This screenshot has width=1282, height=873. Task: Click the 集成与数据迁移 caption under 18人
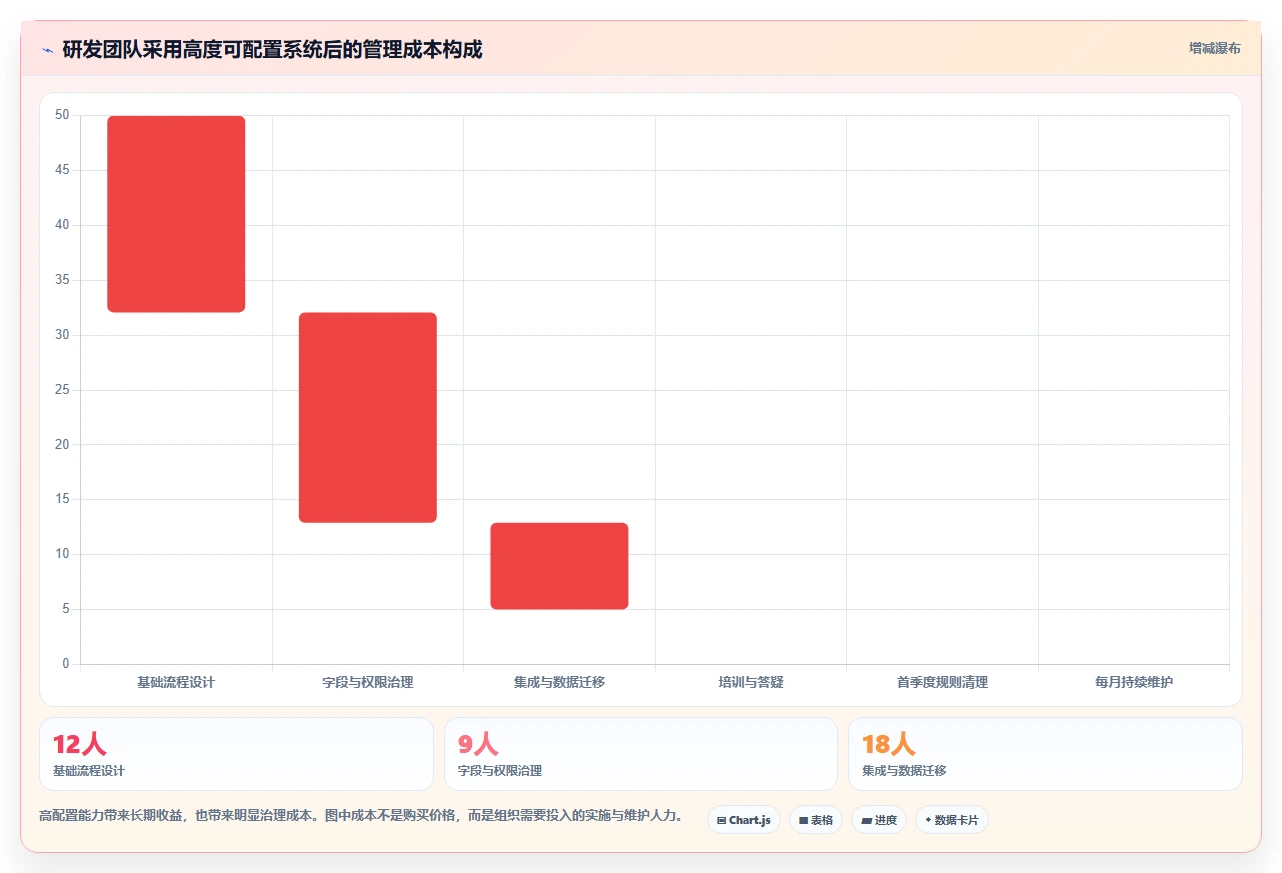(x=904, y=771)
